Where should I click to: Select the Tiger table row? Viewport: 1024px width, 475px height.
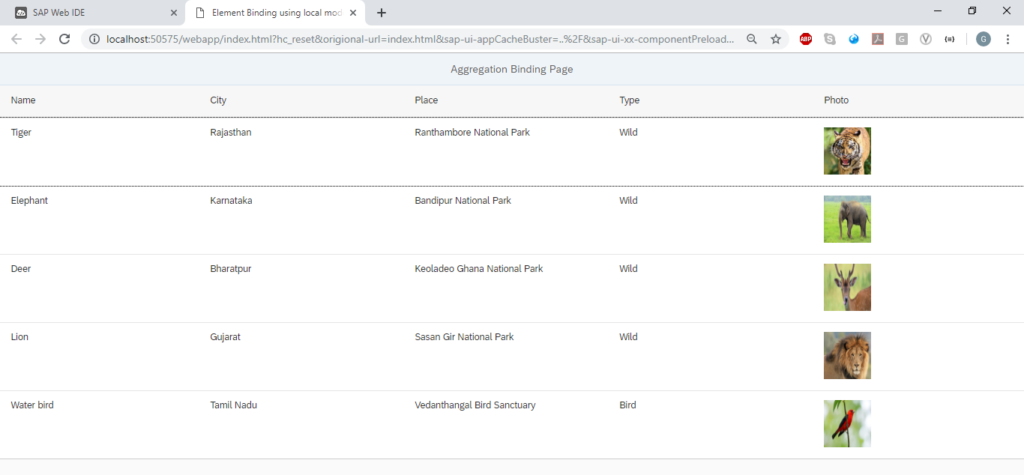tap(512, 152)
